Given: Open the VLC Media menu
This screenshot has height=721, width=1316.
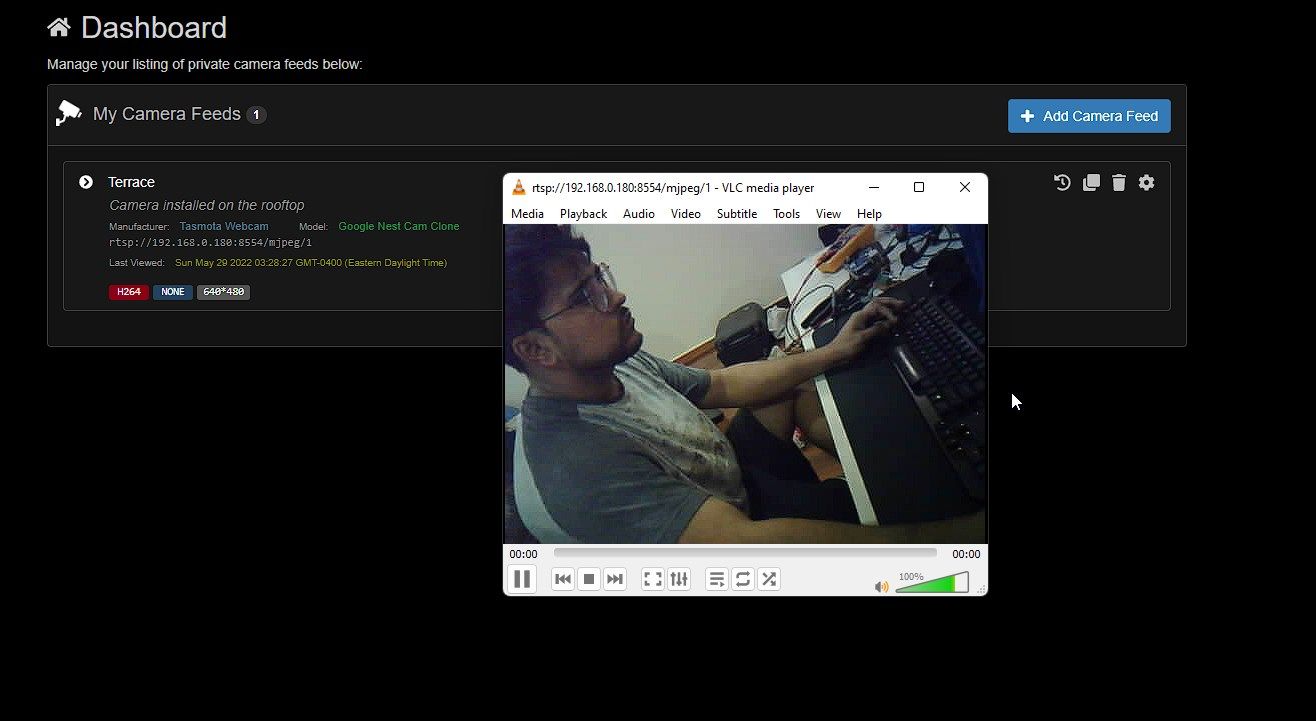Looking at the screenshot, I should 527,214.
